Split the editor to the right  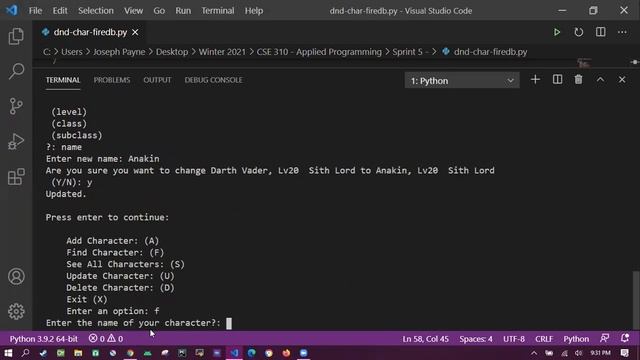point(600,32)
